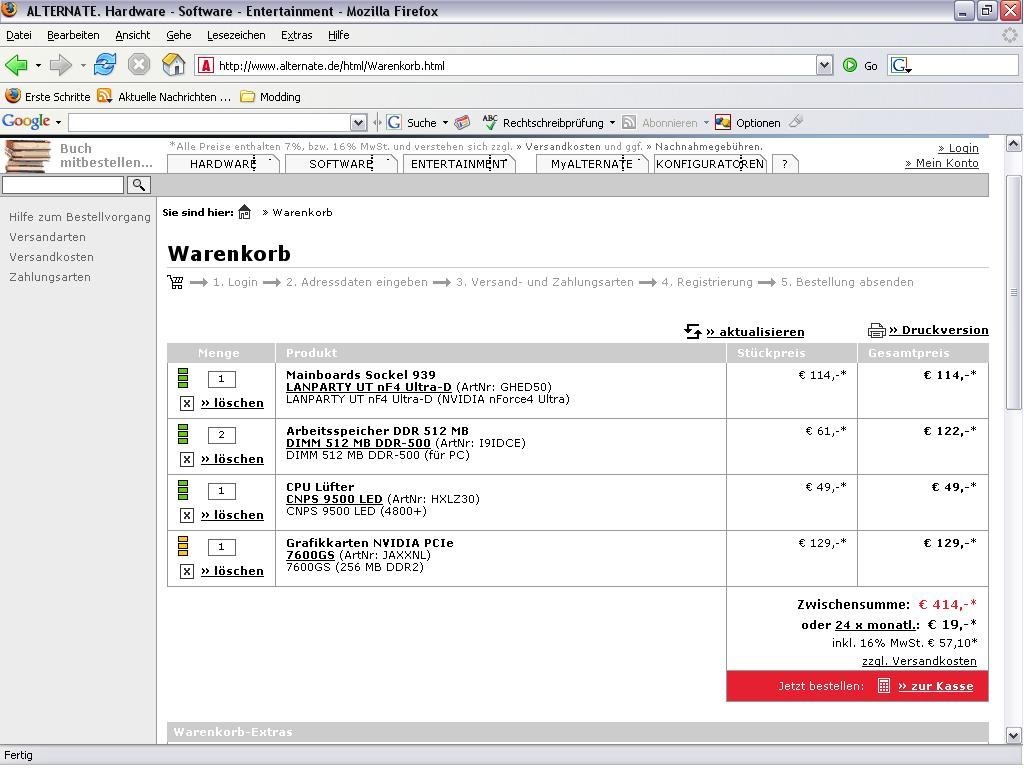Open the Aktuelle Nachrichten feed bookmark
The height and width of the screenshot is (768, 1024).
tap(164, 97)
